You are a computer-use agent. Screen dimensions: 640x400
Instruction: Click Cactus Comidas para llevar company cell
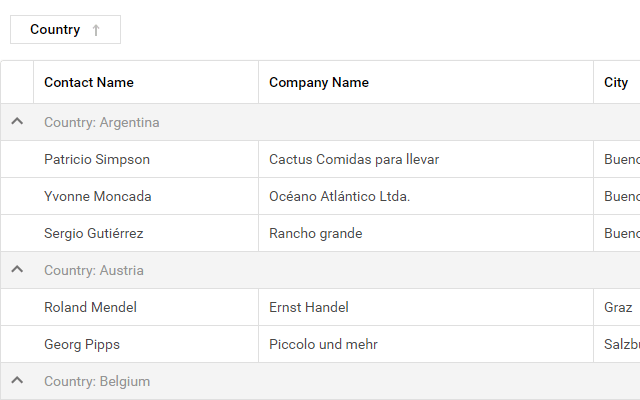354,159
